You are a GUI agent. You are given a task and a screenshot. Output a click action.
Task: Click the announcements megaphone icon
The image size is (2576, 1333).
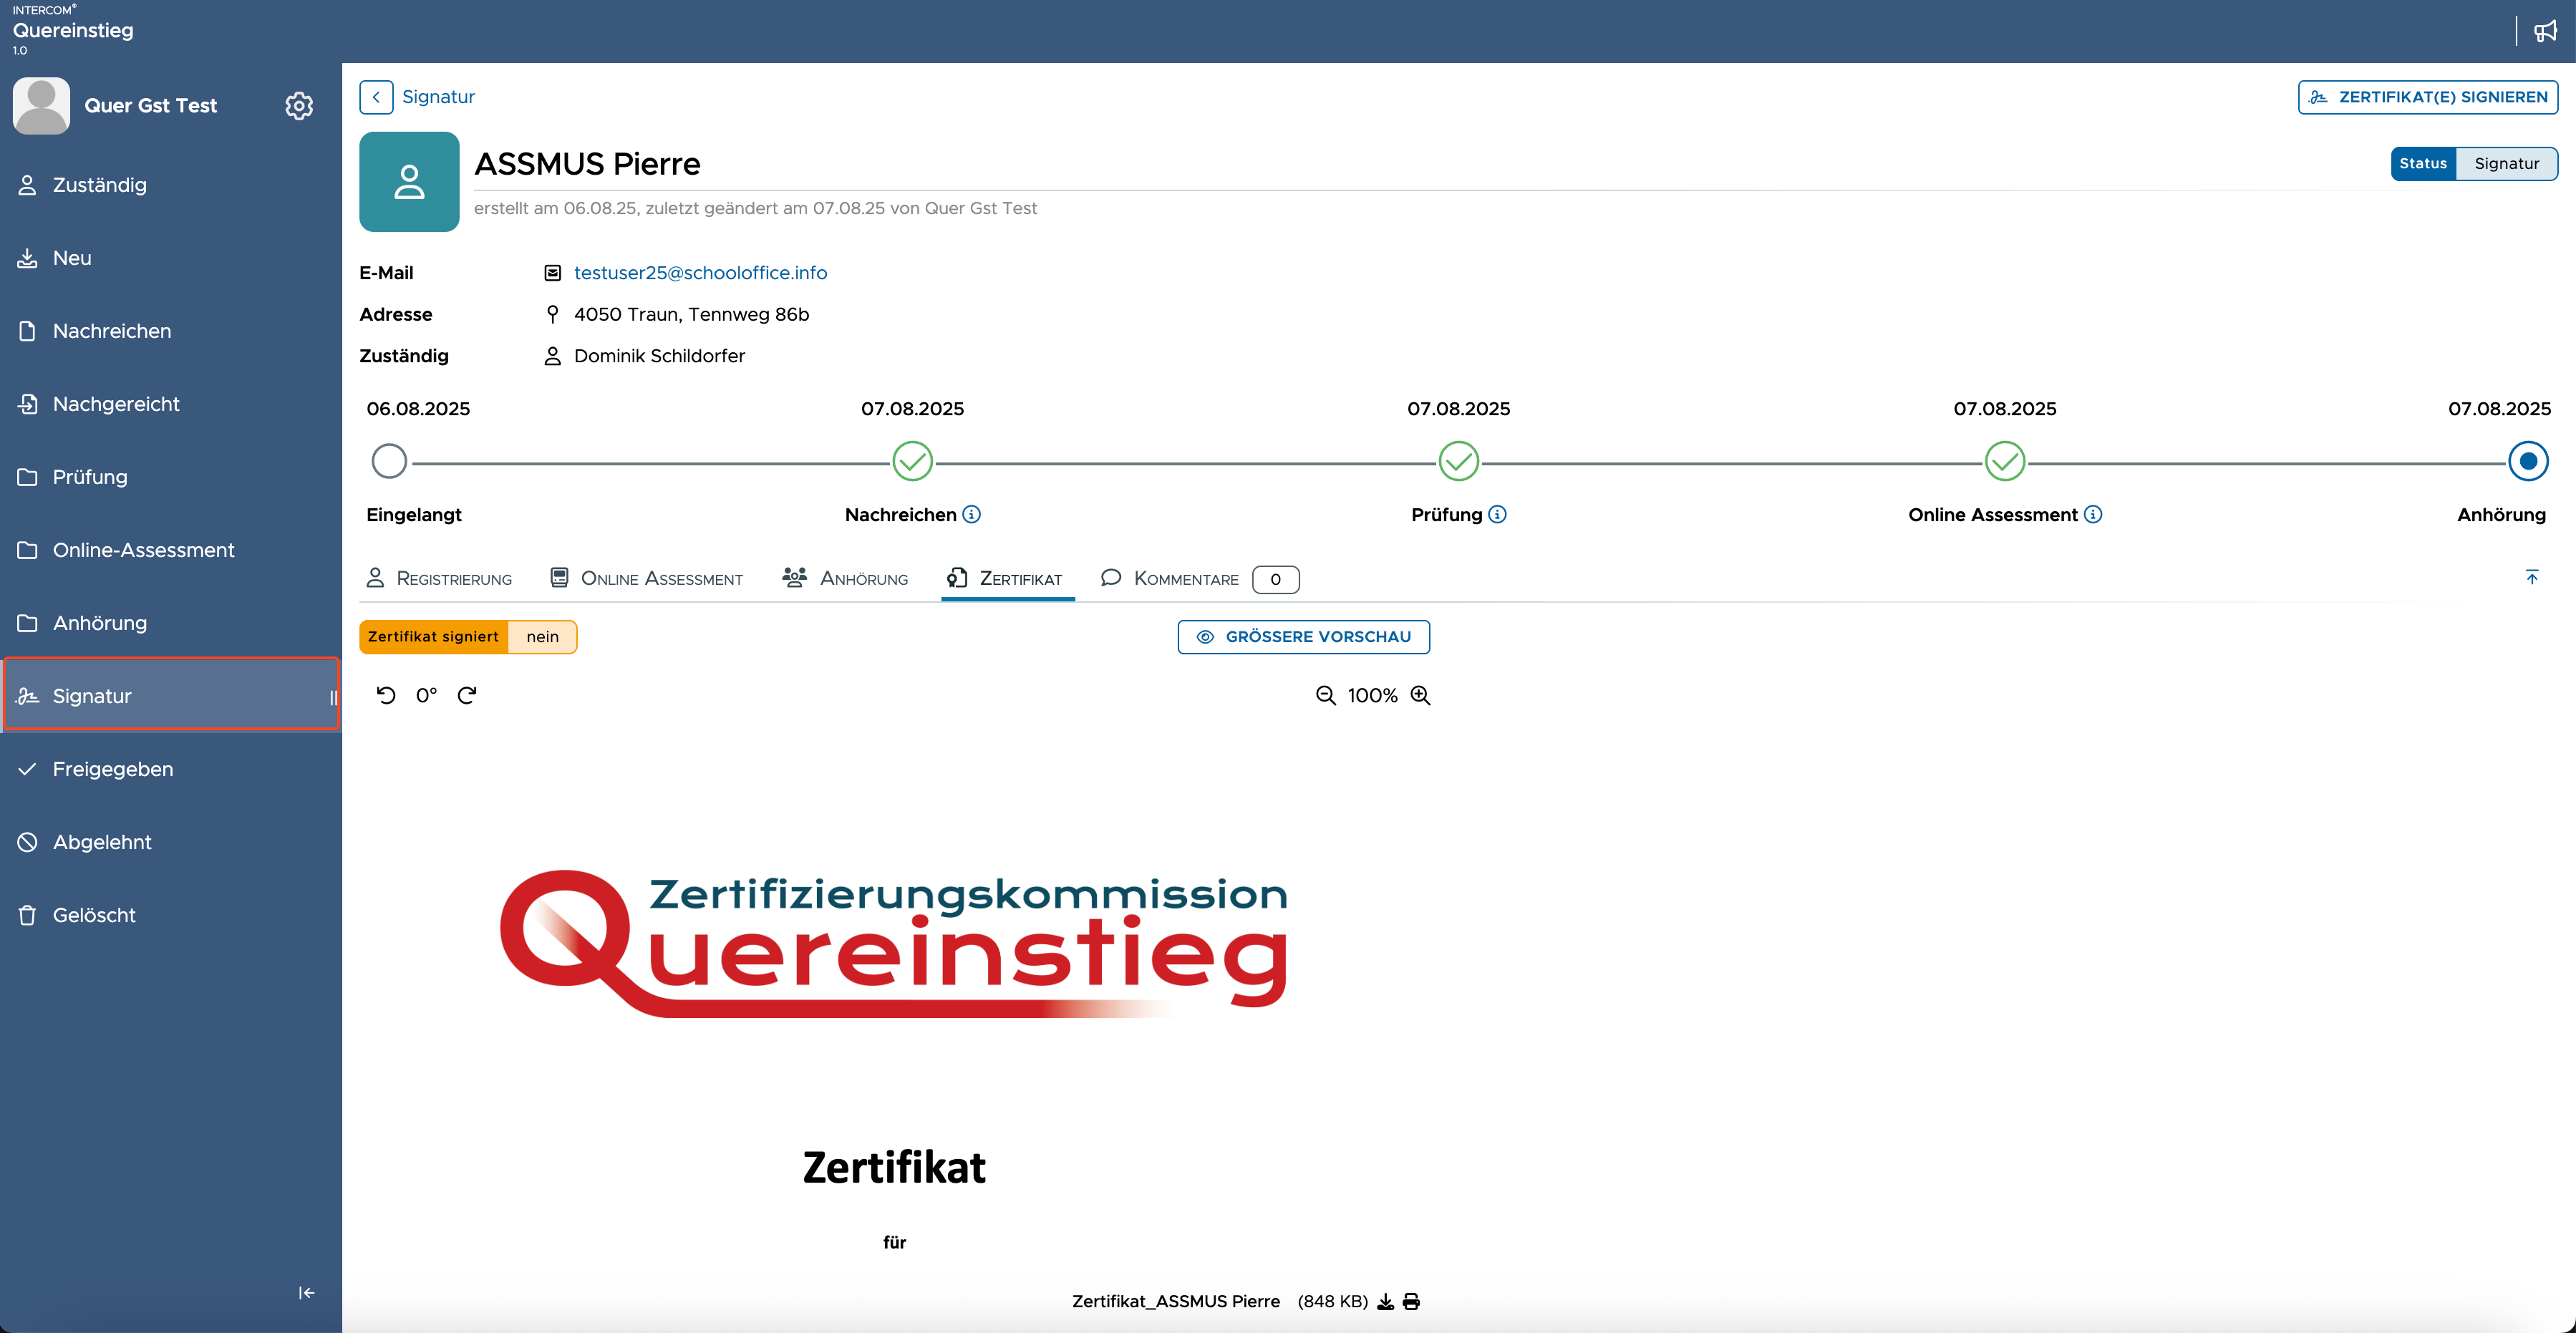coord(2545,31)
